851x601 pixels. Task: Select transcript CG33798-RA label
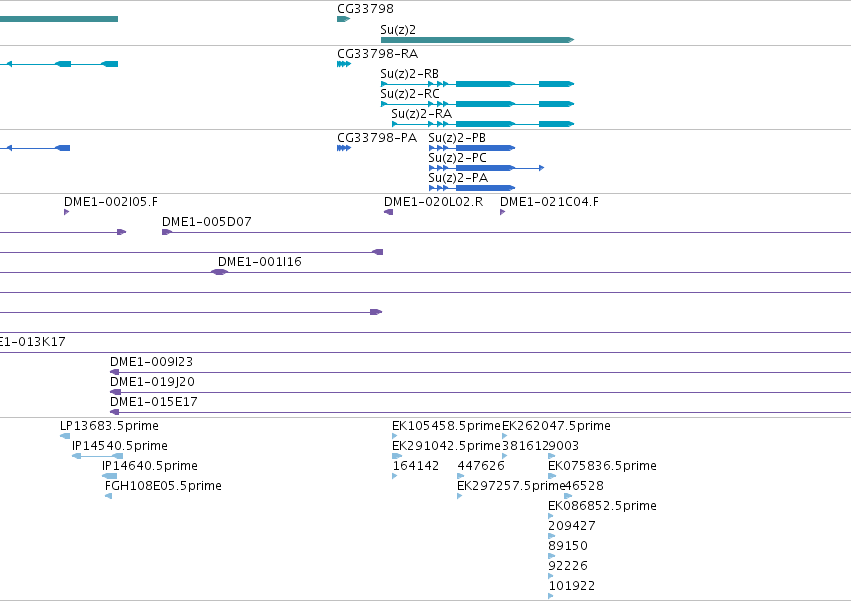[377, 54]
